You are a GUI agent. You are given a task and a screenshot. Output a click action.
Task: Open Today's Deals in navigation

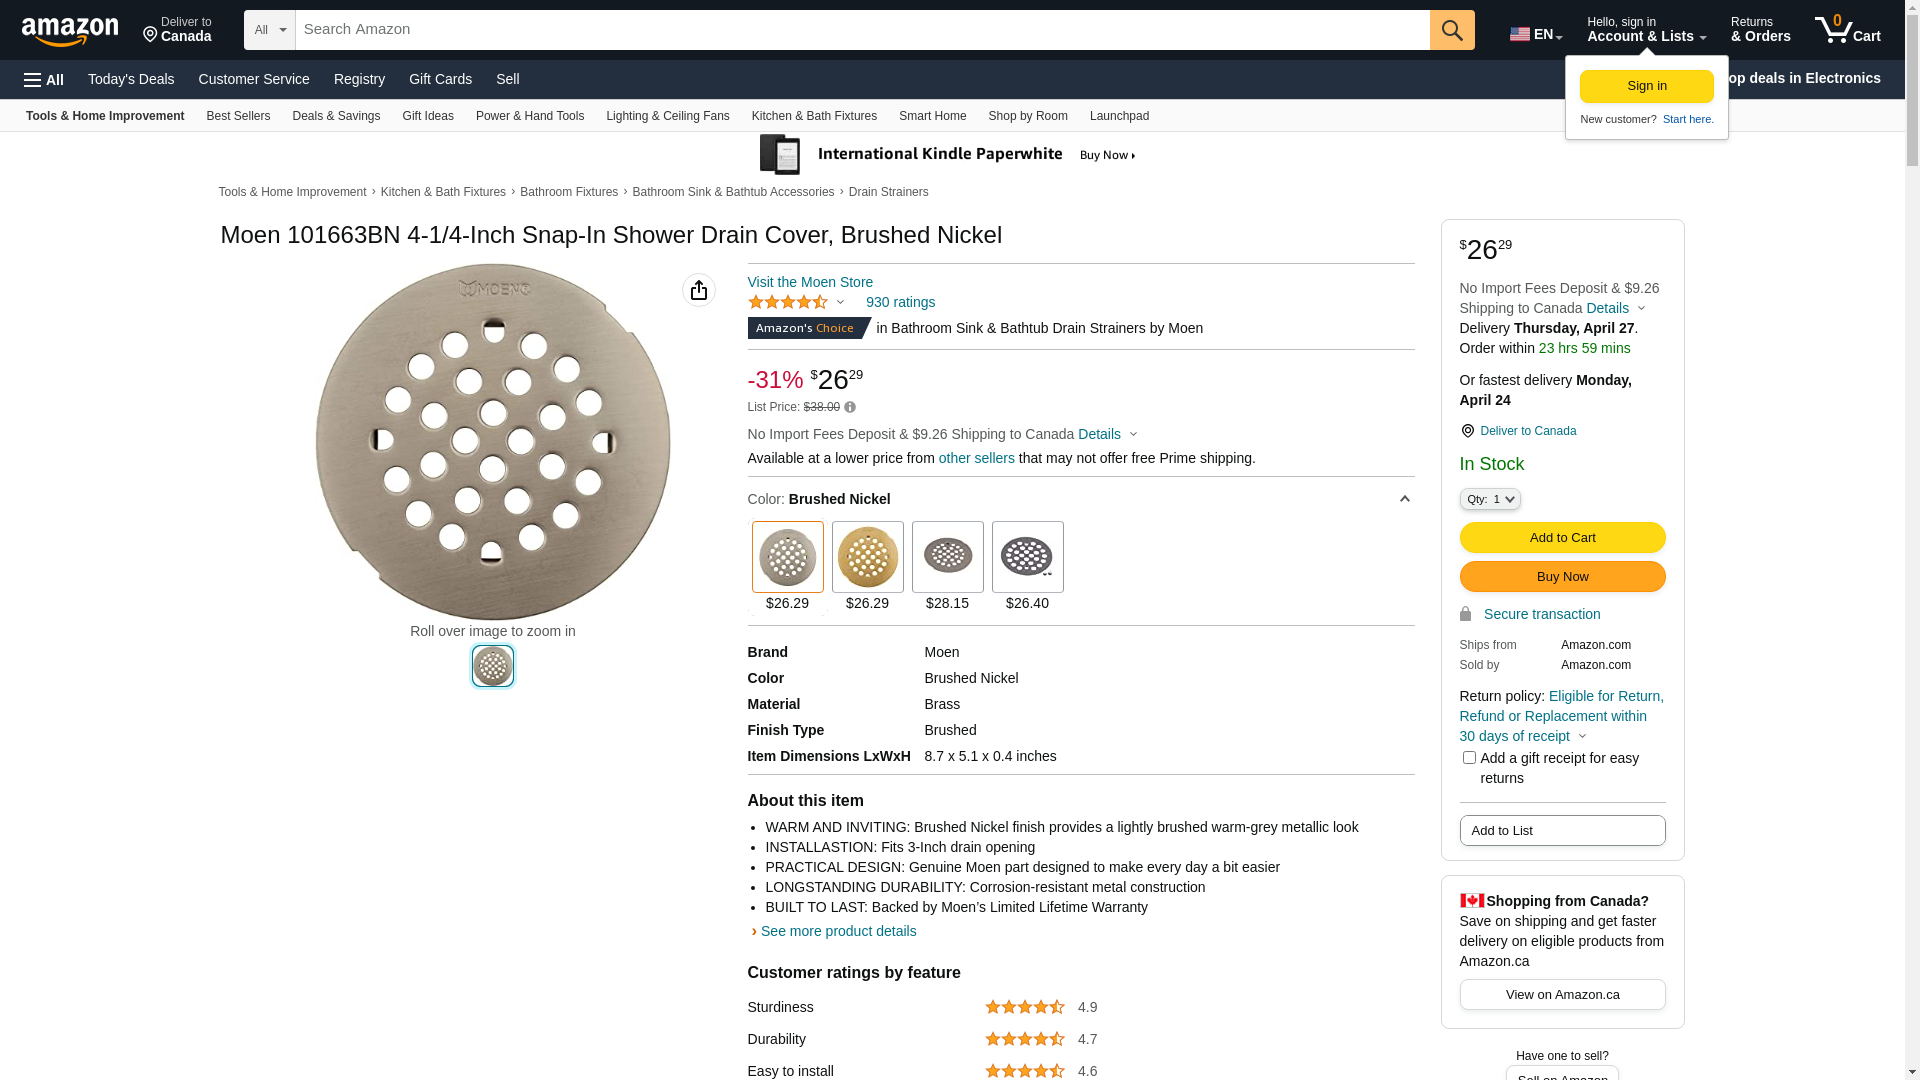(131, 79)
